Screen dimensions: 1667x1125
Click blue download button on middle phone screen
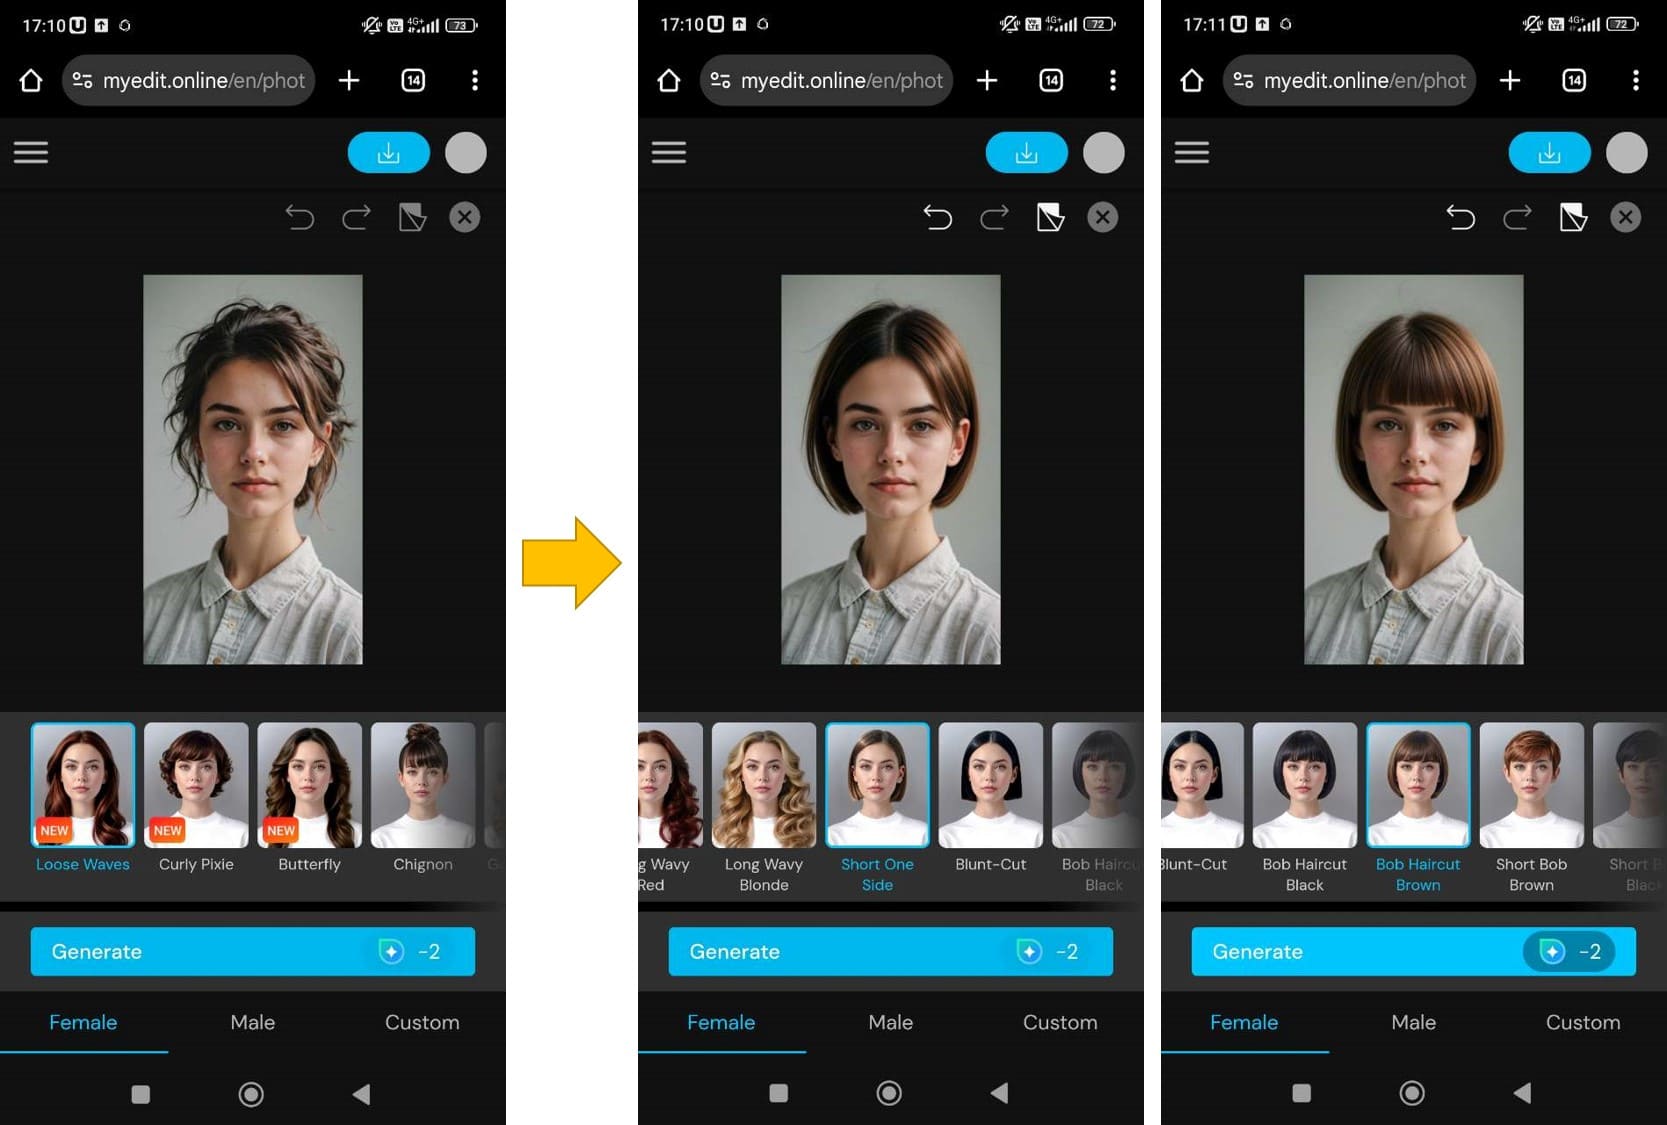click(x=1027, y=153)
